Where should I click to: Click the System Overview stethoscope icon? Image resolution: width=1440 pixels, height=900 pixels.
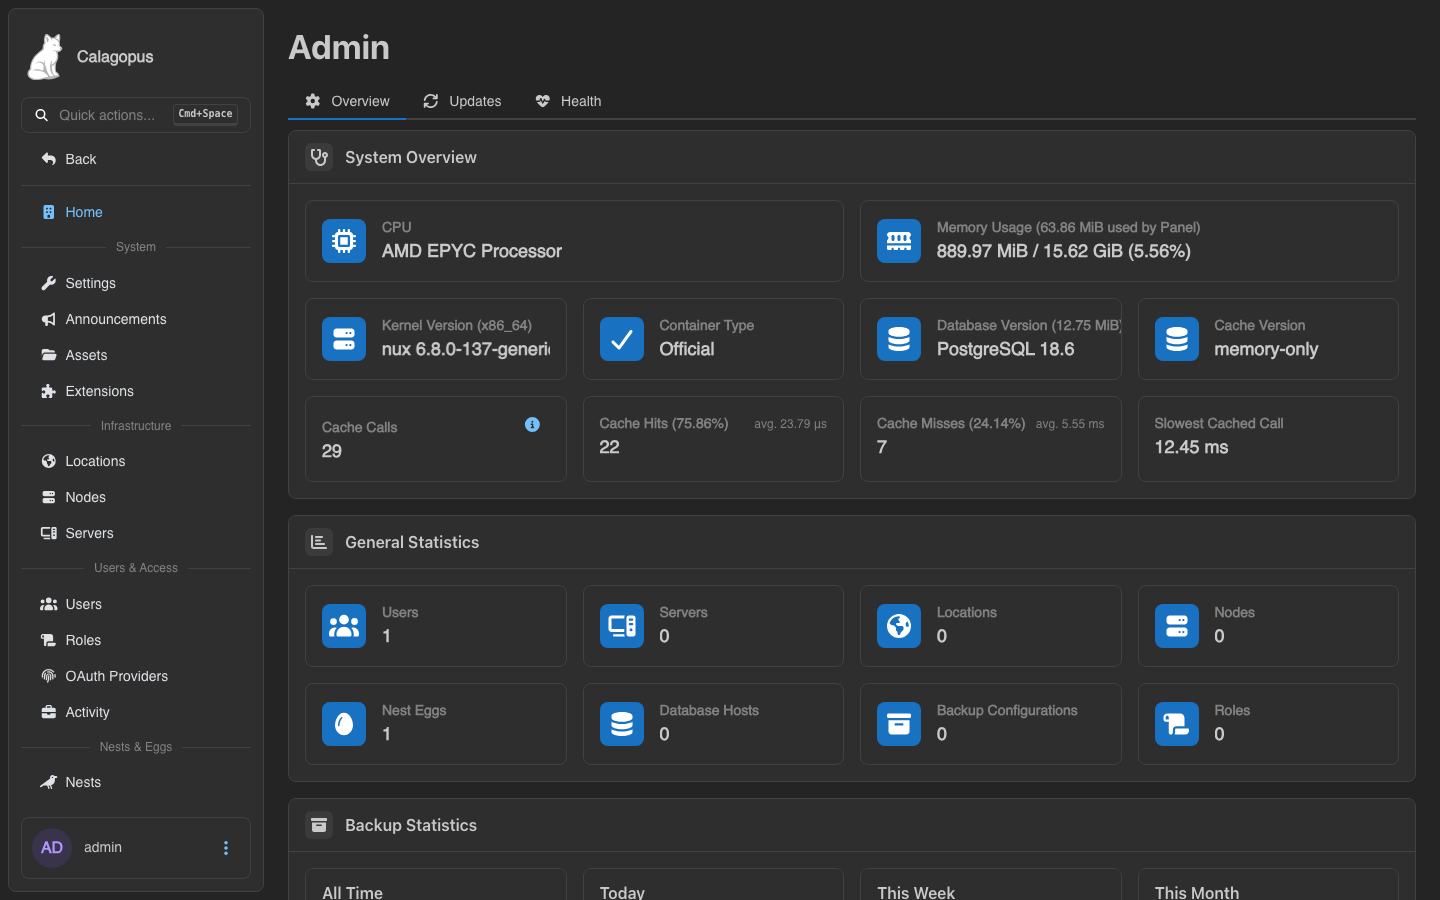319,157
